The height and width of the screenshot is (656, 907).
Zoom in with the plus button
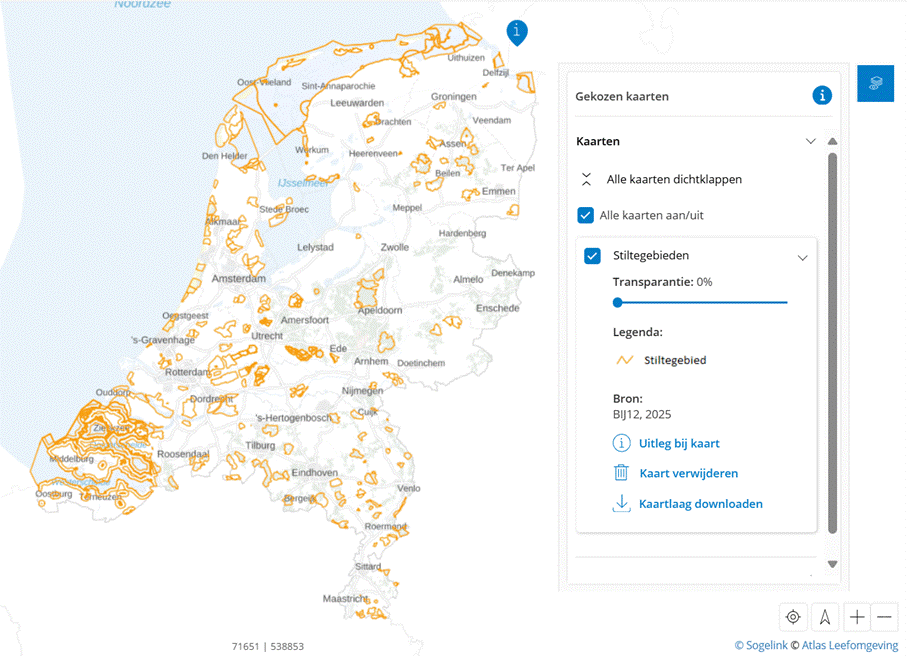click(857, 617)
